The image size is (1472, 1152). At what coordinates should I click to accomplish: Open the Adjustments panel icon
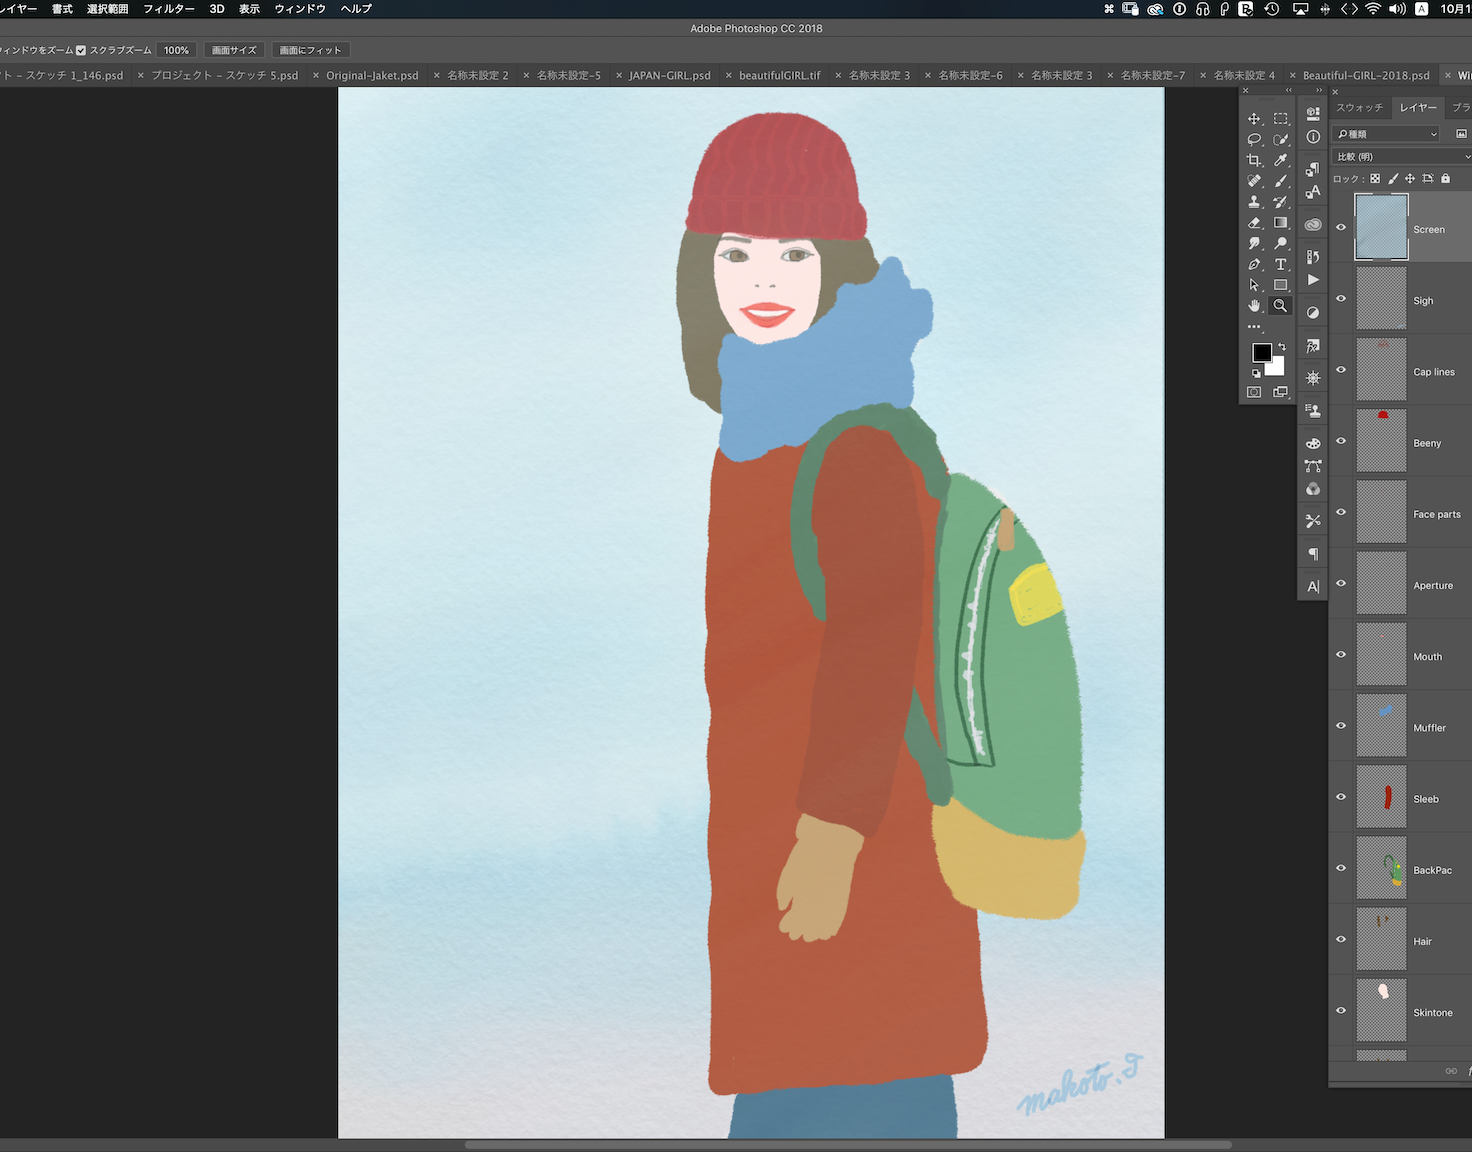tap(1313, 313)
